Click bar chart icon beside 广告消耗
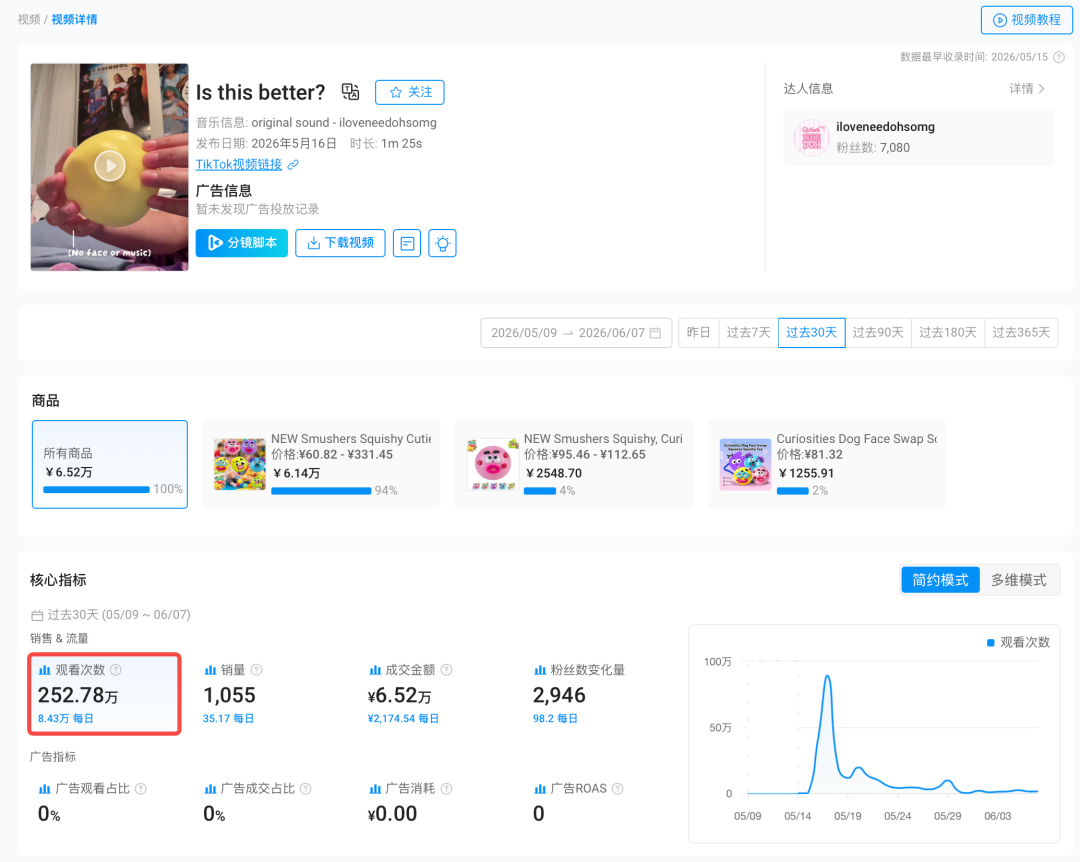Viewport: 1080px width, 862px height. 375,789
